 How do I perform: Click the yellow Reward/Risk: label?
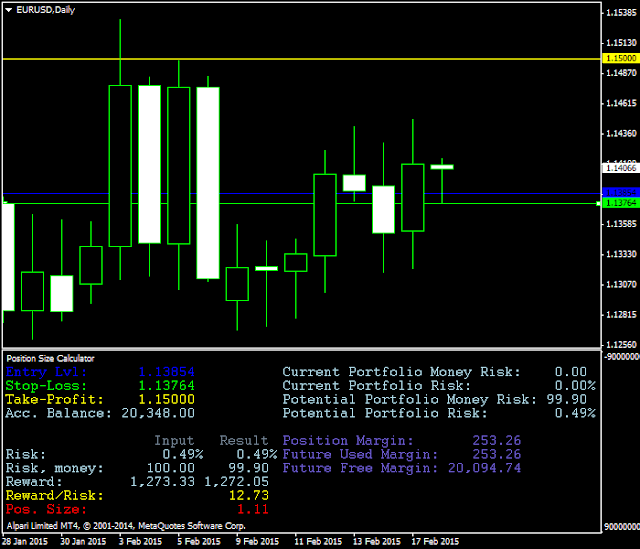54,496
